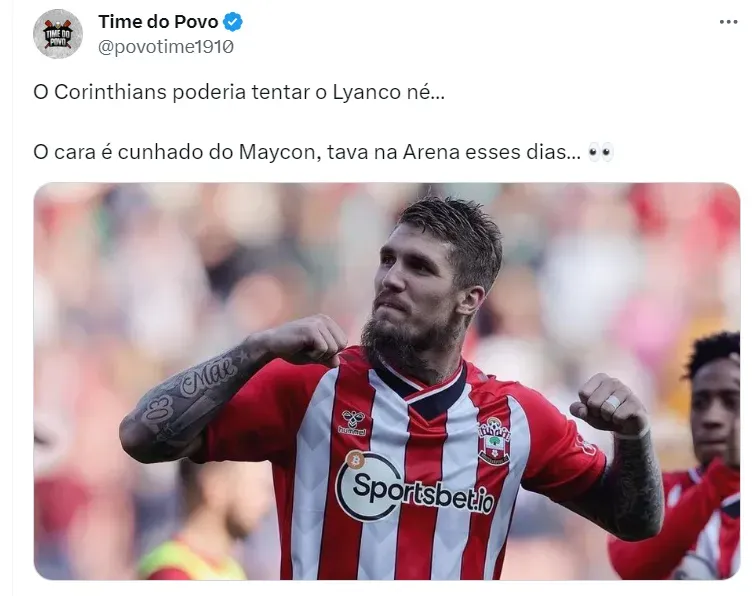Click the Sportsbet.io sponsor logo on the shirt
752x596 pixels.
point(415,487)
